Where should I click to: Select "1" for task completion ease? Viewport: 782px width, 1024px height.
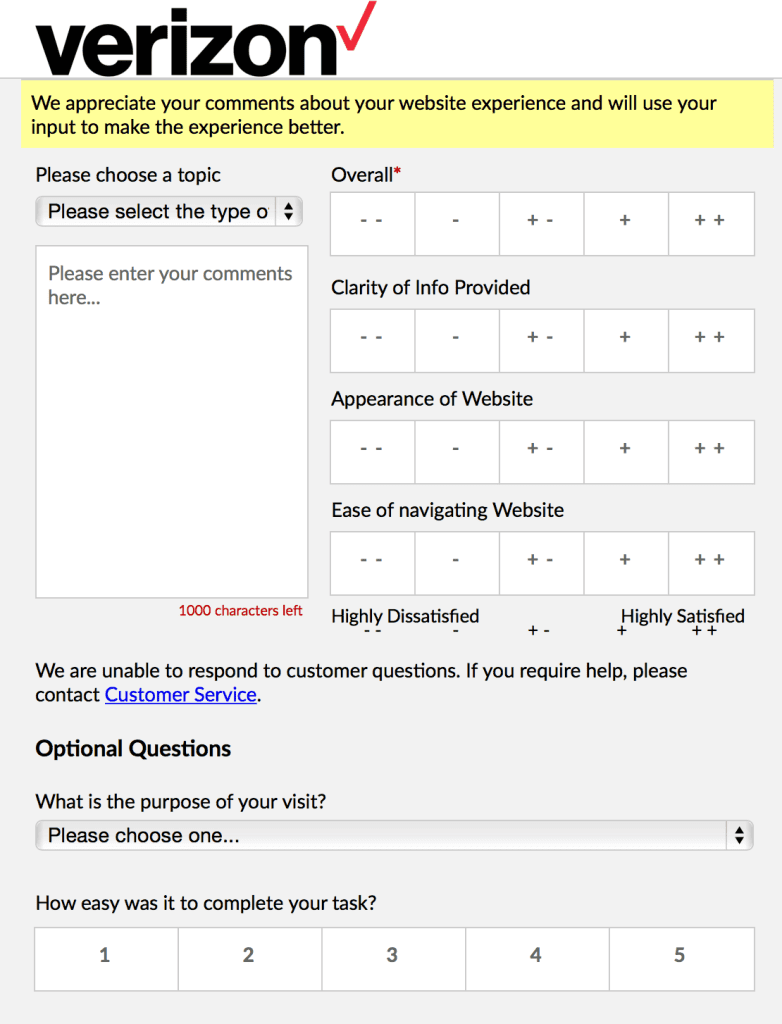[105, 958]
